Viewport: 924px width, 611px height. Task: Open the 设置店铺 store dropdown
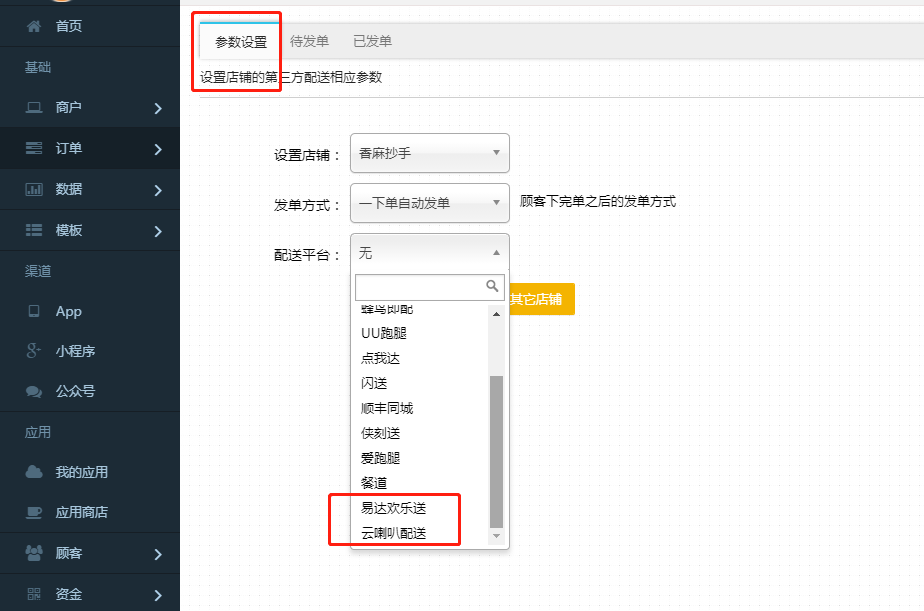coord(429,153)
